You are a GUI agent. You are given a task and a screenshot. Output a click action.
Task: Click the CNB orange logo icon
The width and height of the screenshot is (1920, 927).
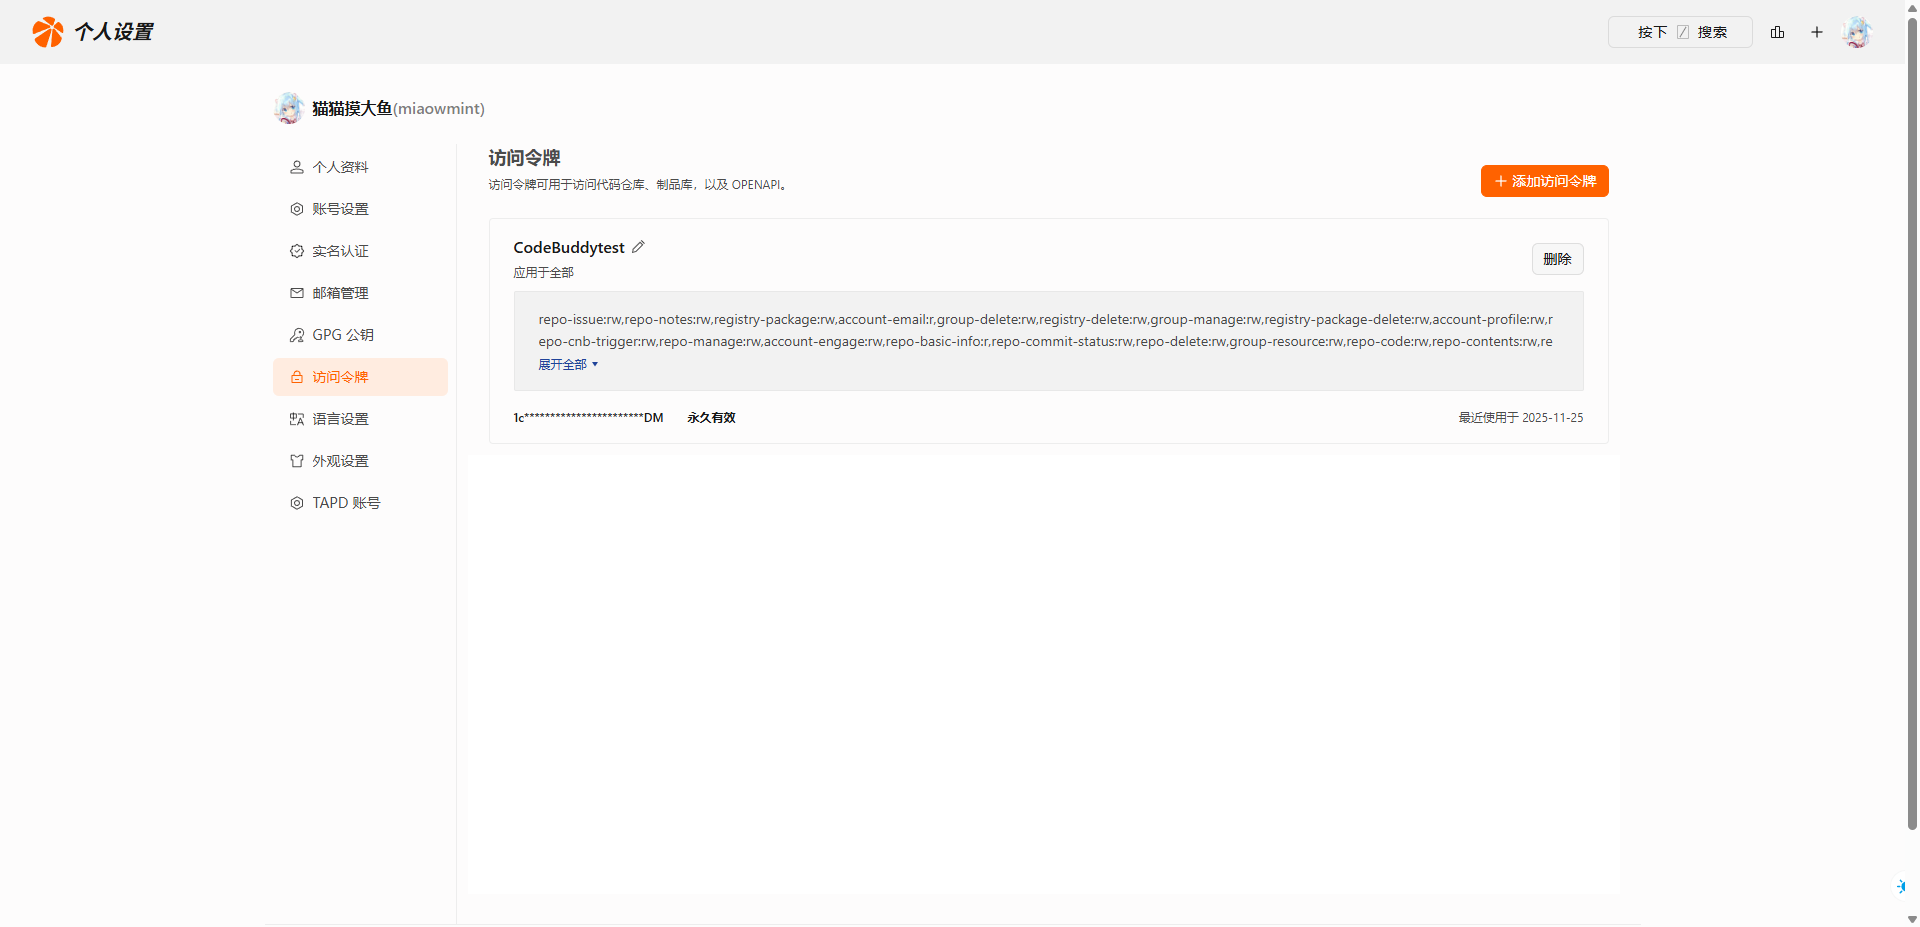click(x=47, y=32)
